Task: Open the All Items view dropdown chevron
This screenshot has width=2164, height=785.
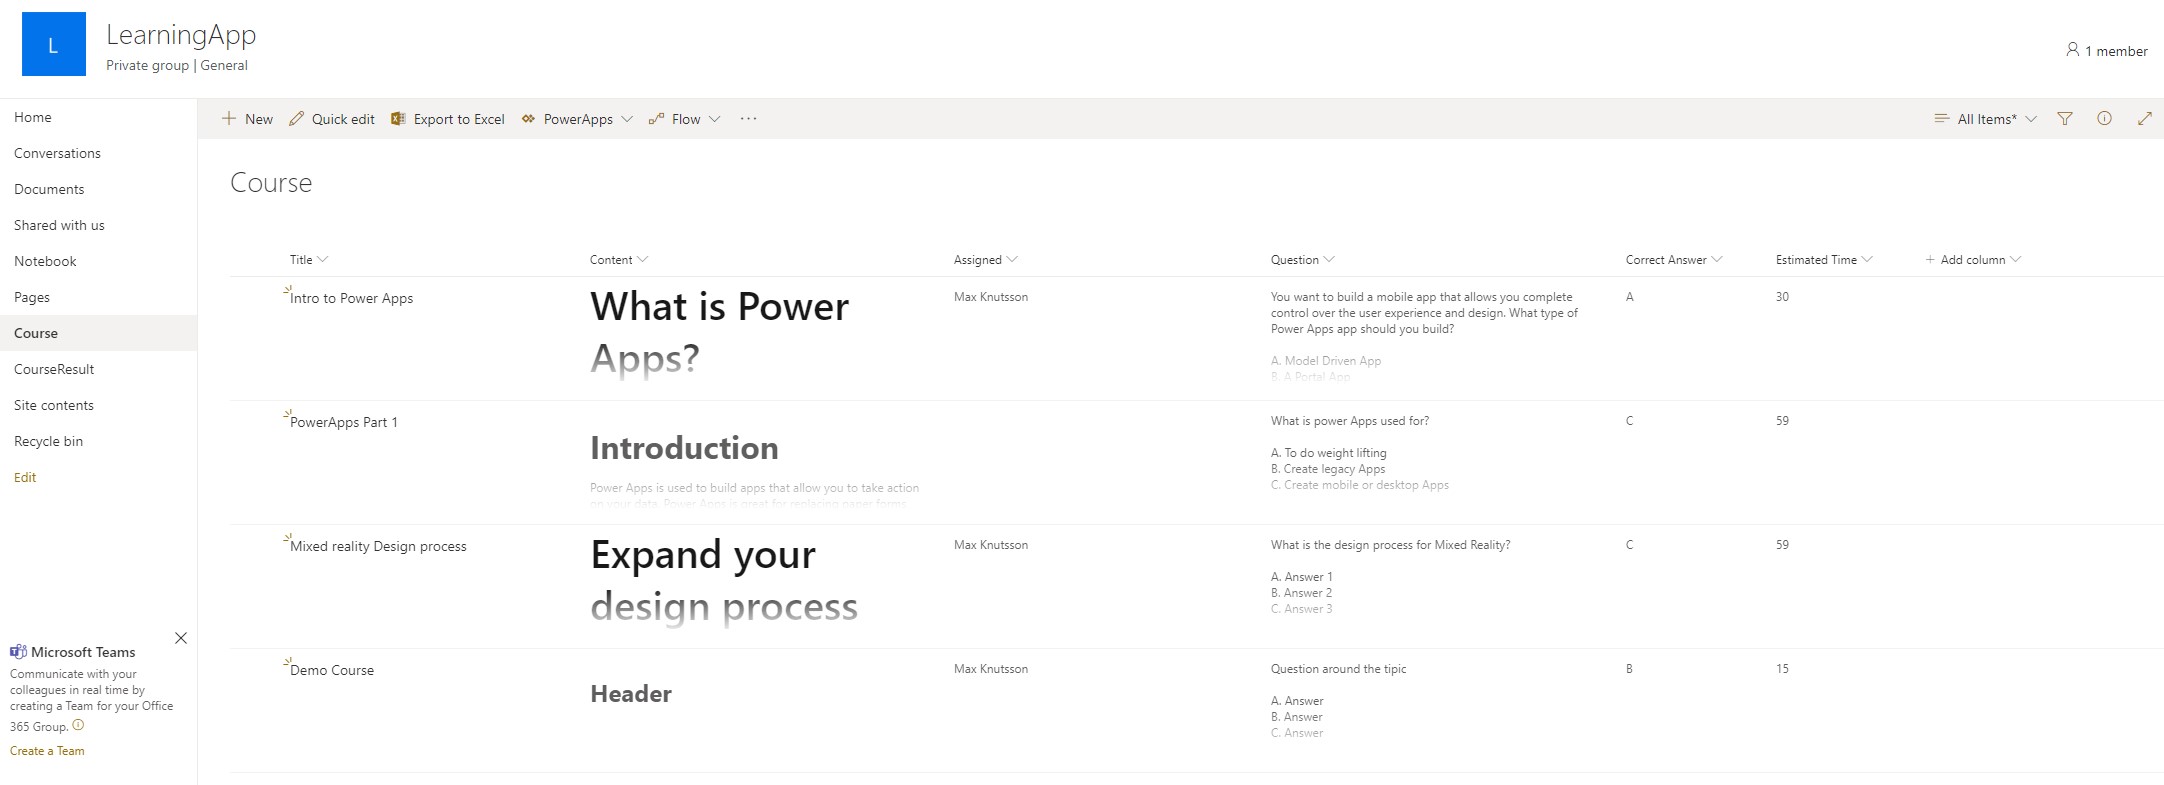Action: pos(2031,119)
